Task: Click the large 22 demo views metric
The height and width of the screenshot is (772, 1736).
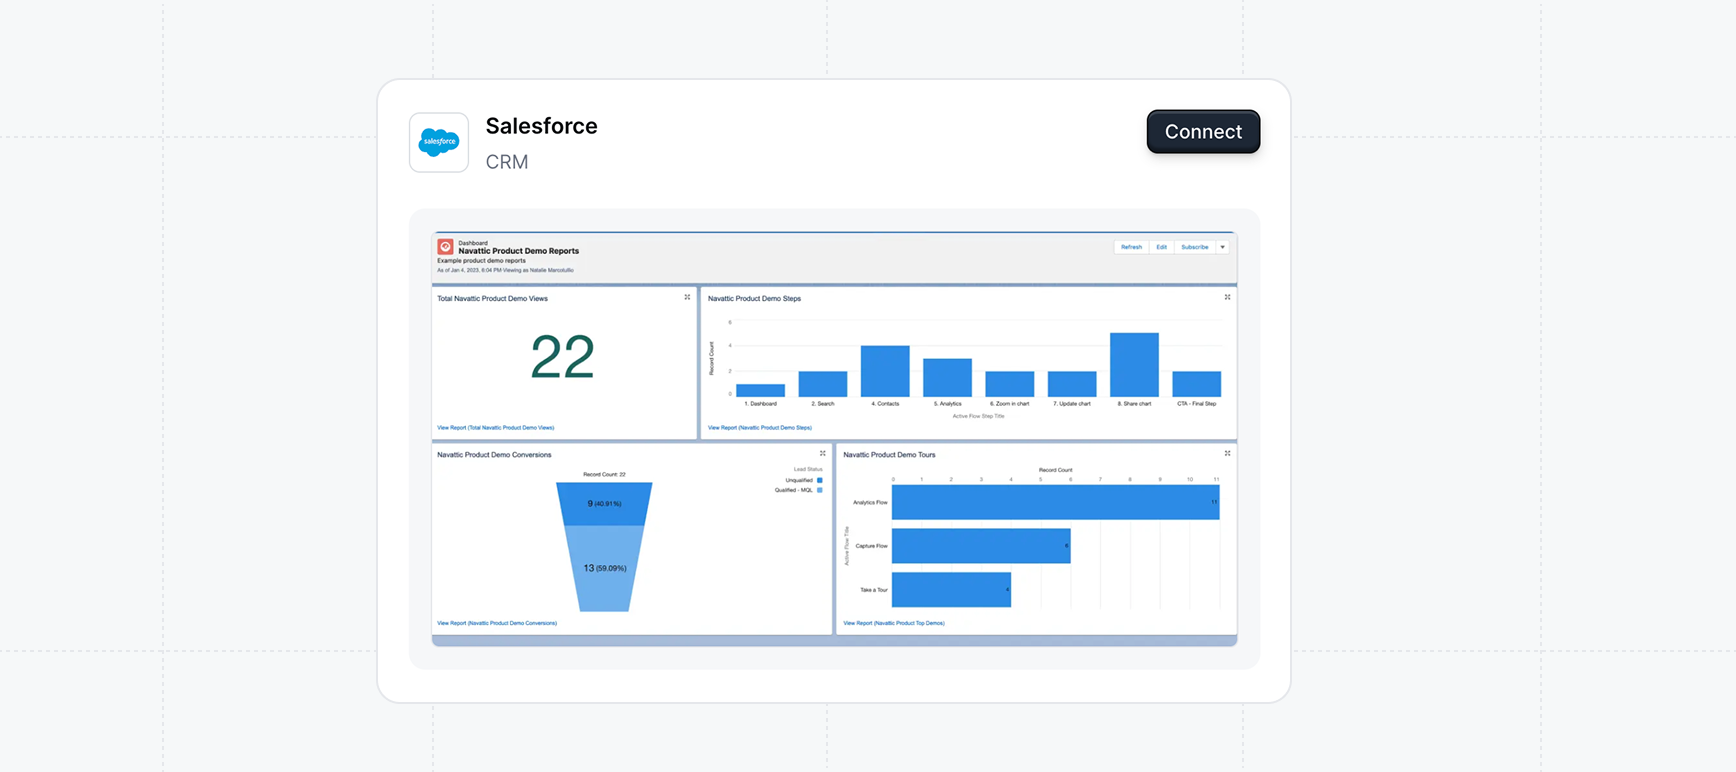Action: point(563,357)
